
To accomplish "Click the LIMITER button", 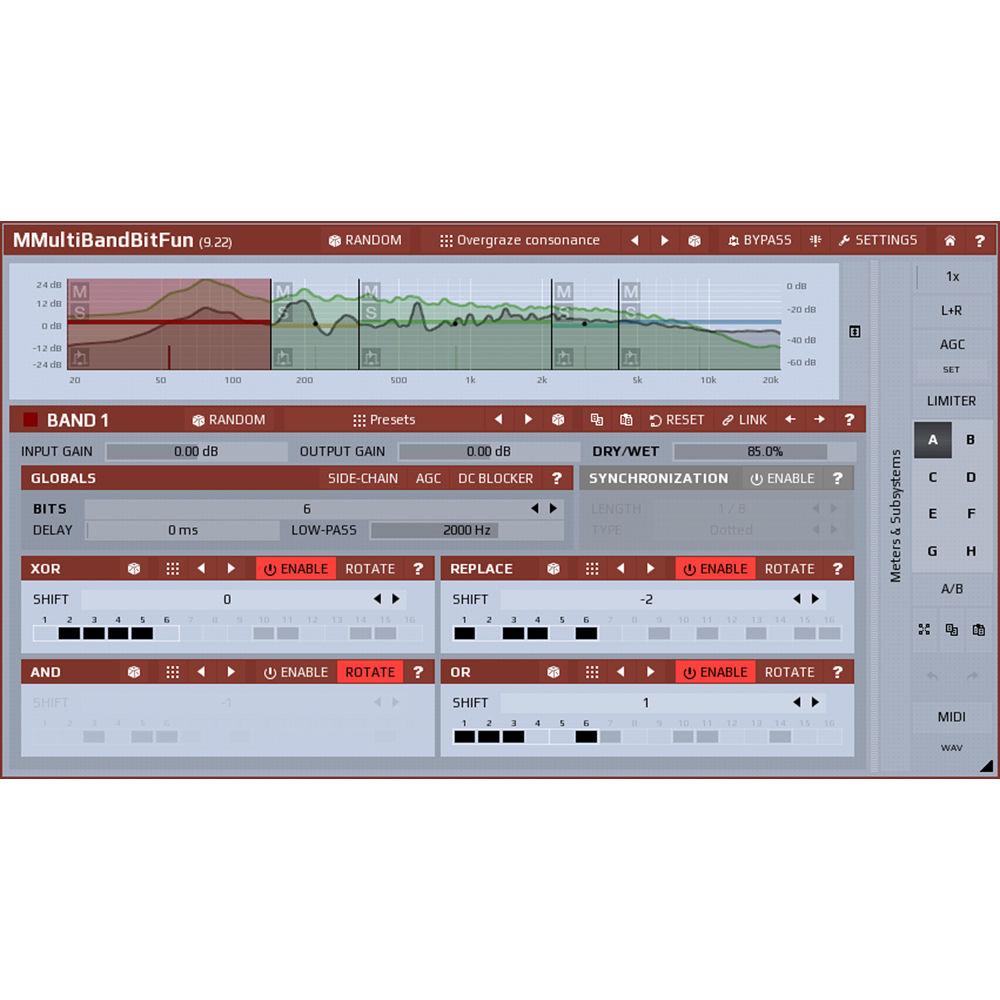I will click(952, 401).
